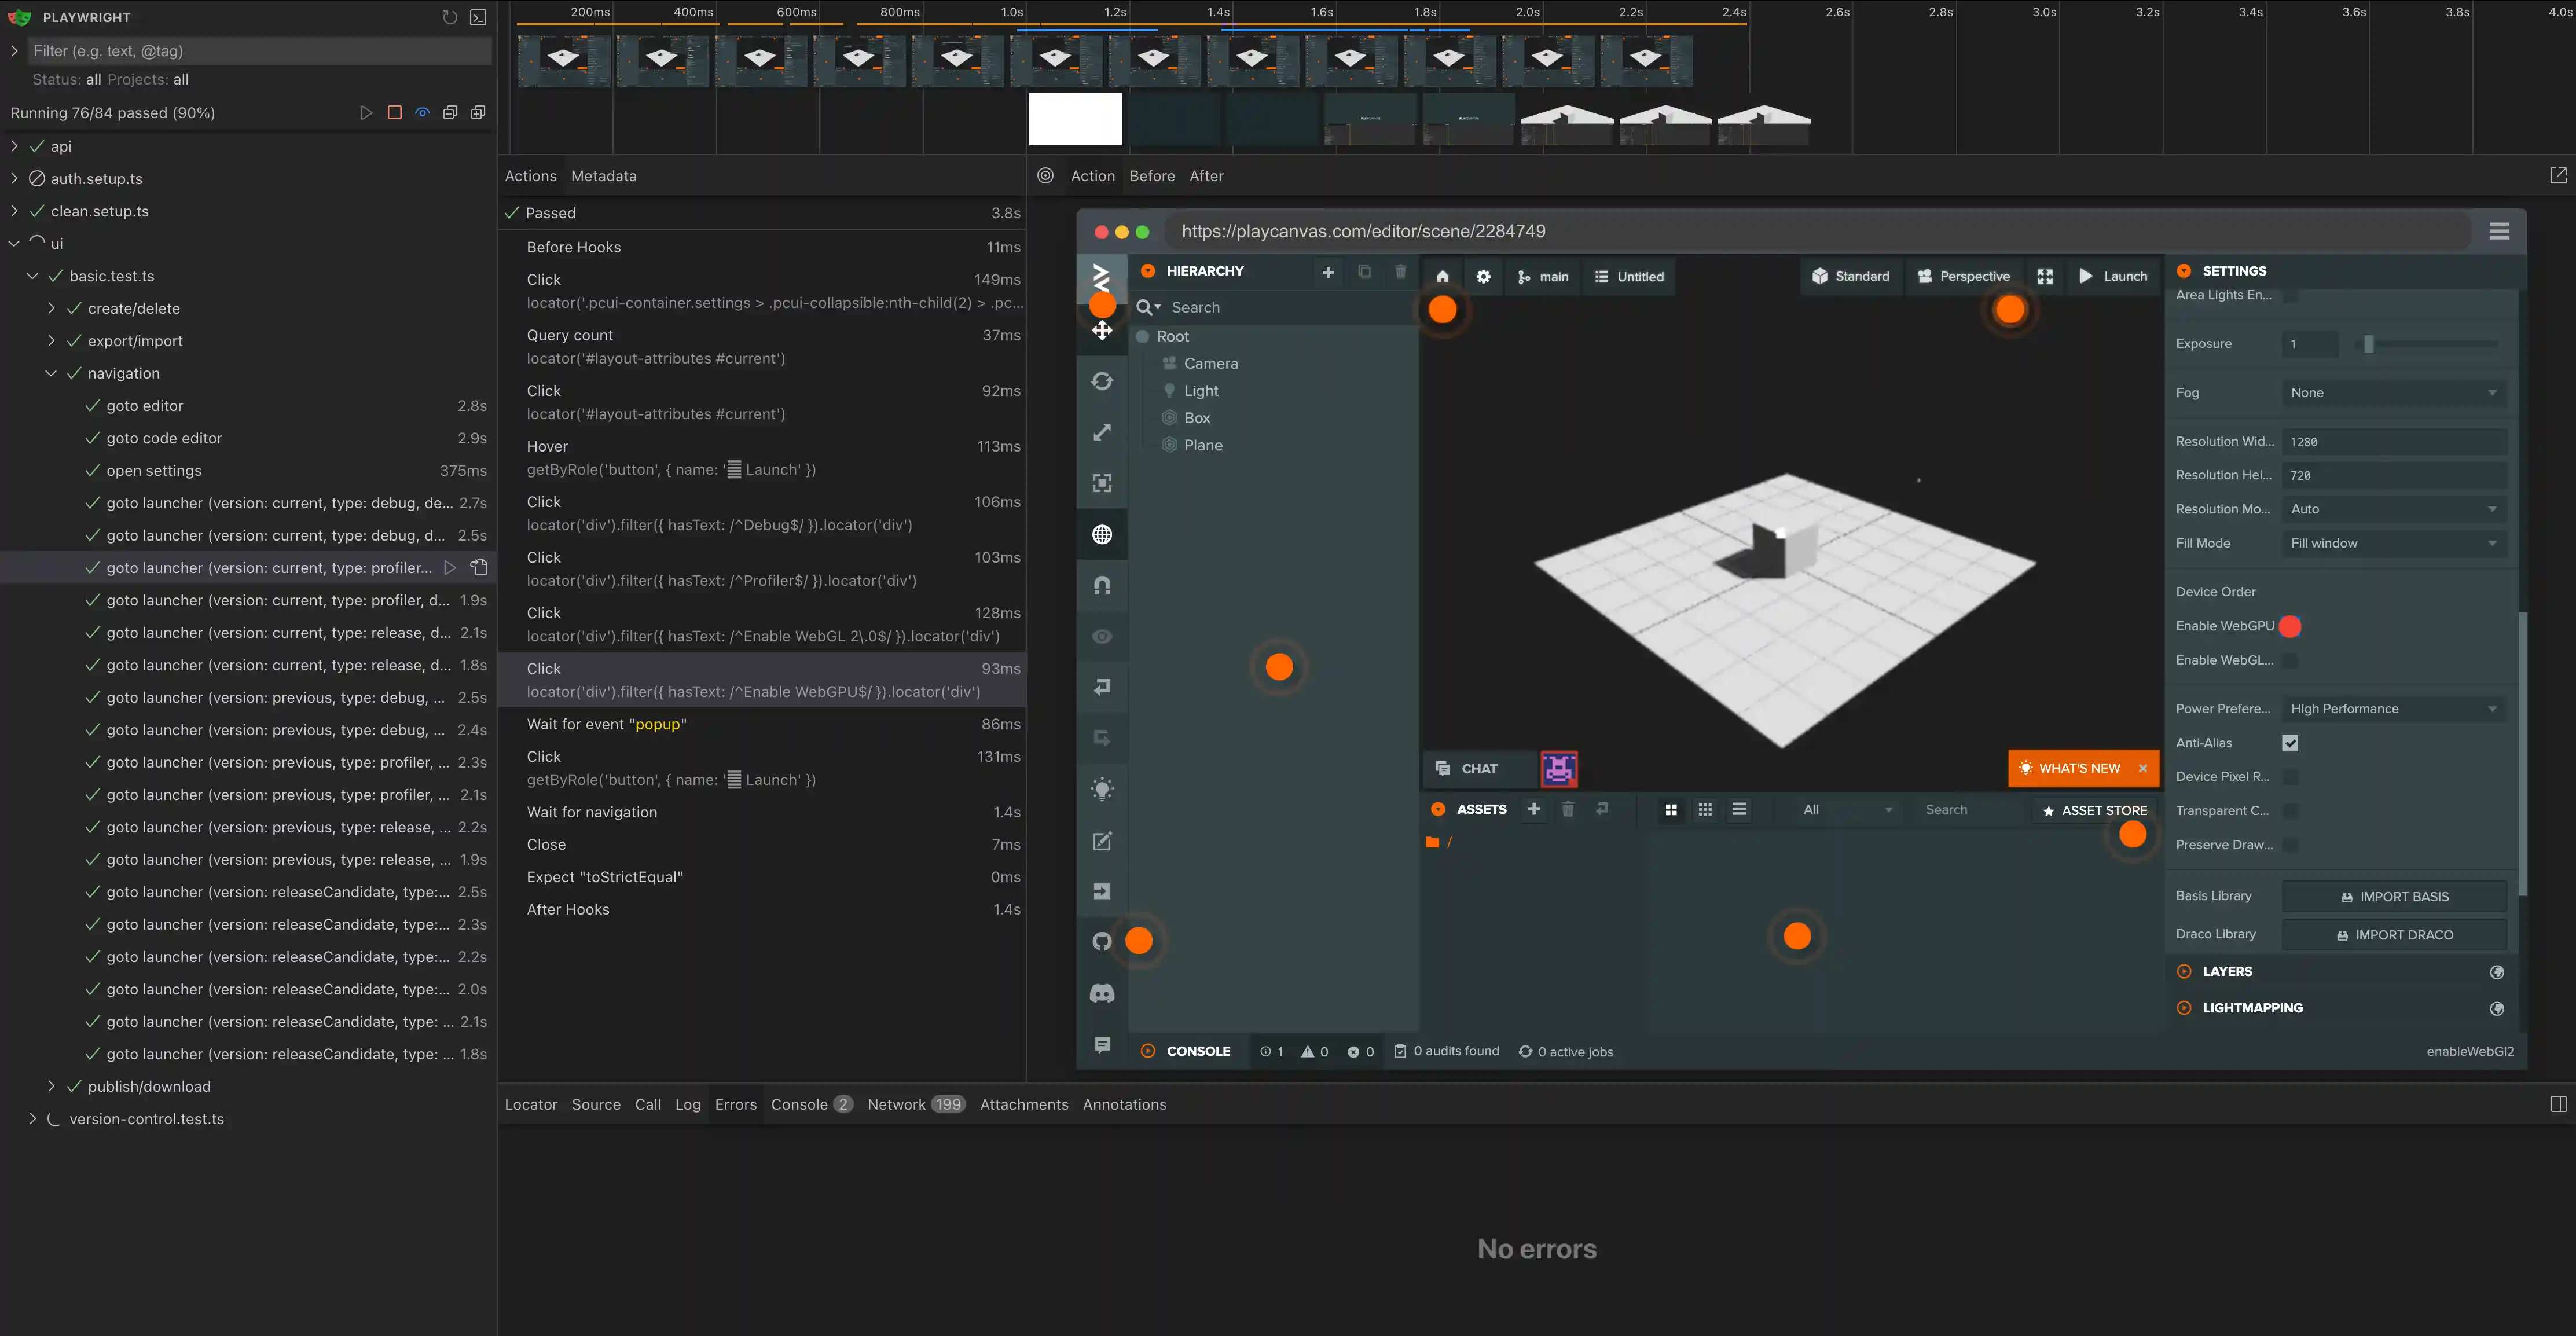Click the pick locator target icon
This screenshot has width=2576, height=1336.
pos(1045,176)
